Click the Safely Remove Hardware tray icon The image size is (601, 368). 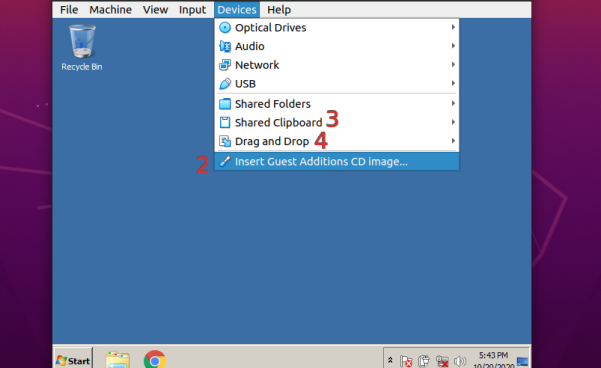point(424,361)
